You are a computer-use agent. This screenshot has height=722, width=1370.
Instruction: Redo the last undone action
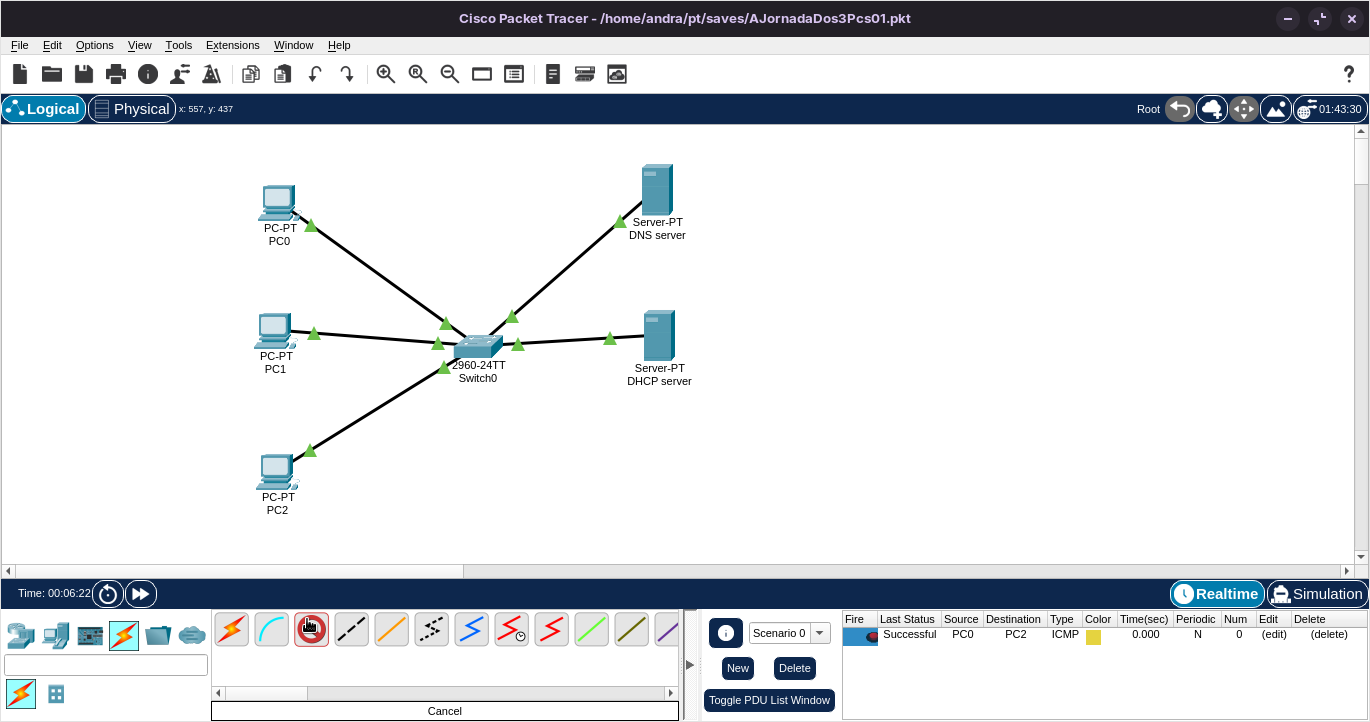tap(347, 74)
